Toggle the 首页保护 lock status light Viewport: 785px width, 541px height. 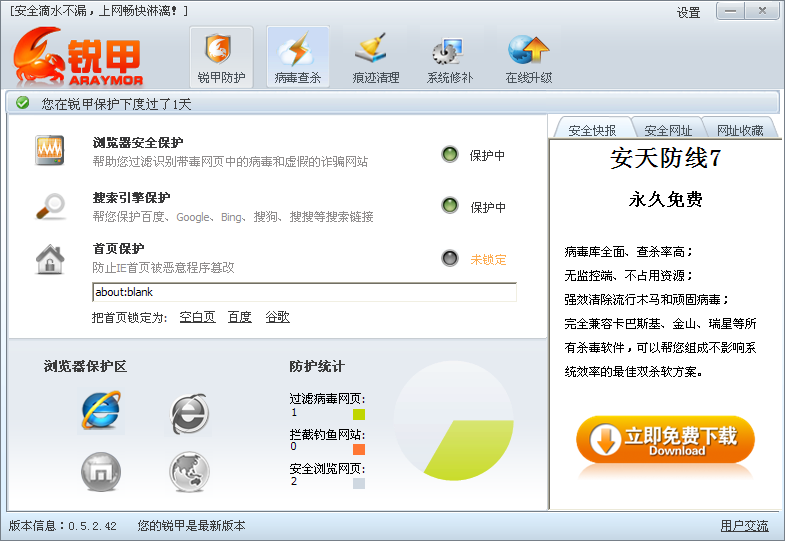tap(450, 258)
